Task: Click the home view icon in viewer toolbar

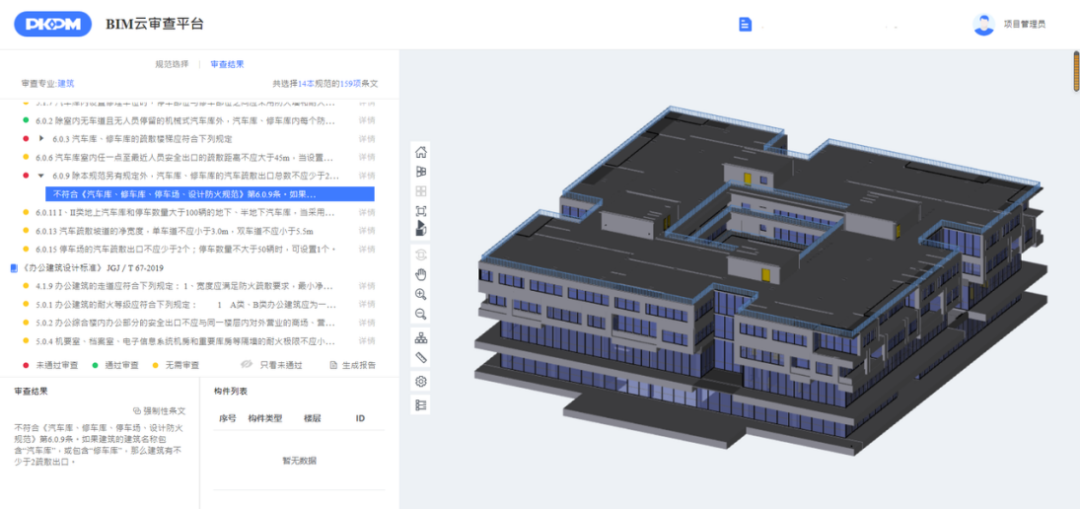Action: coord(421,152)
